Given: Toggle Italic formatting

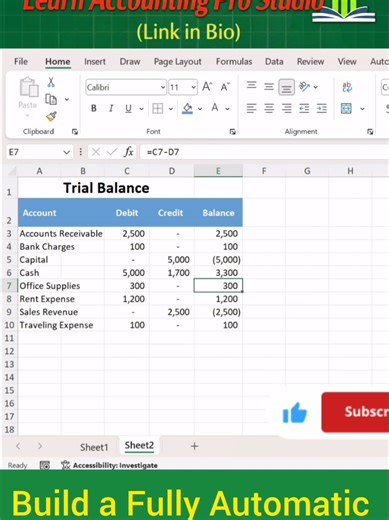Looking at the screenshot, I should coord(111,108).
